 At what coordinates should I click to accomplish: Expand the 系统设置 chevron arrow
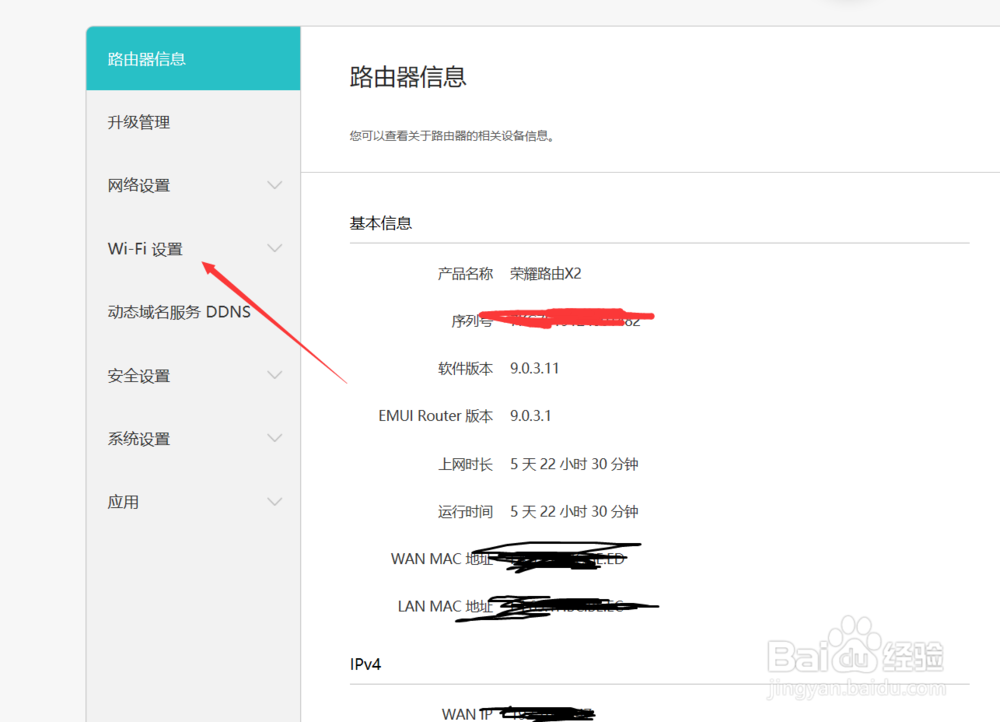click(x=274, y=438)
